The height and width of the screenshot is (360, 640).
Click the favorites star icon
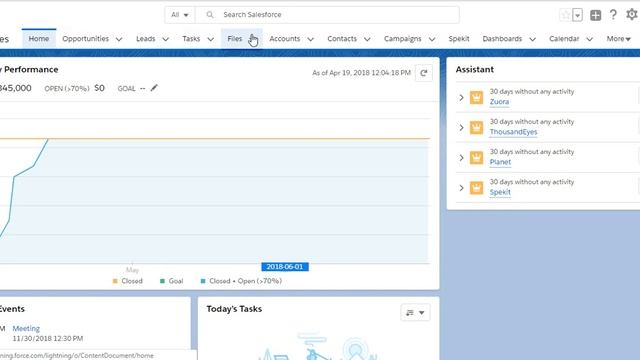coord(565,15)
